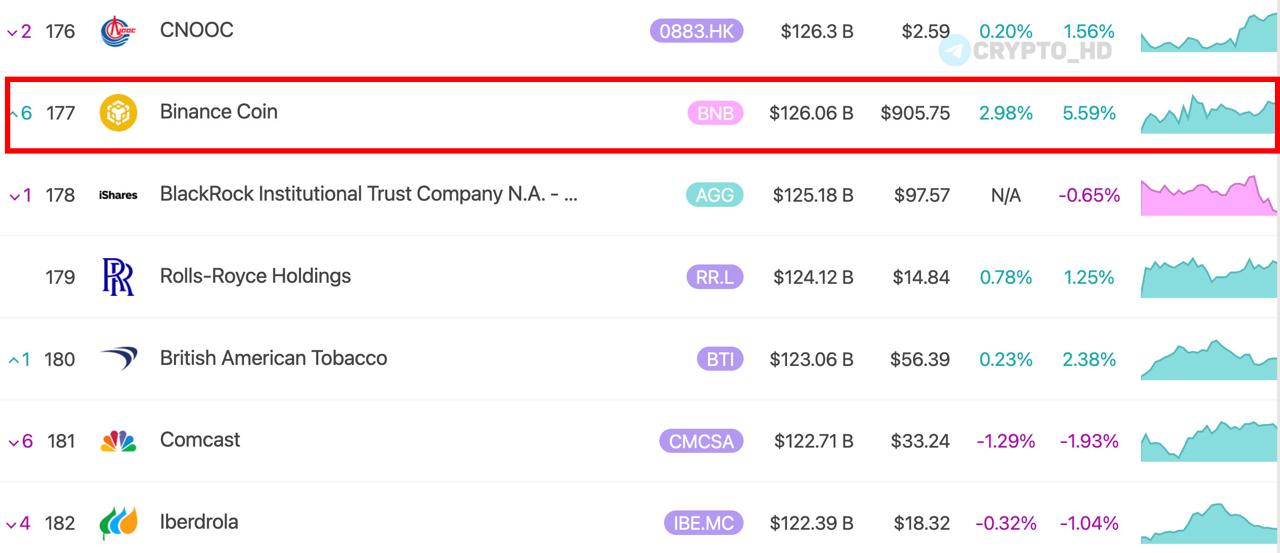Screen dimensions: 1280x553
Task: Click the Comcast price sparkline chart
Action: tap(1209, 441)
